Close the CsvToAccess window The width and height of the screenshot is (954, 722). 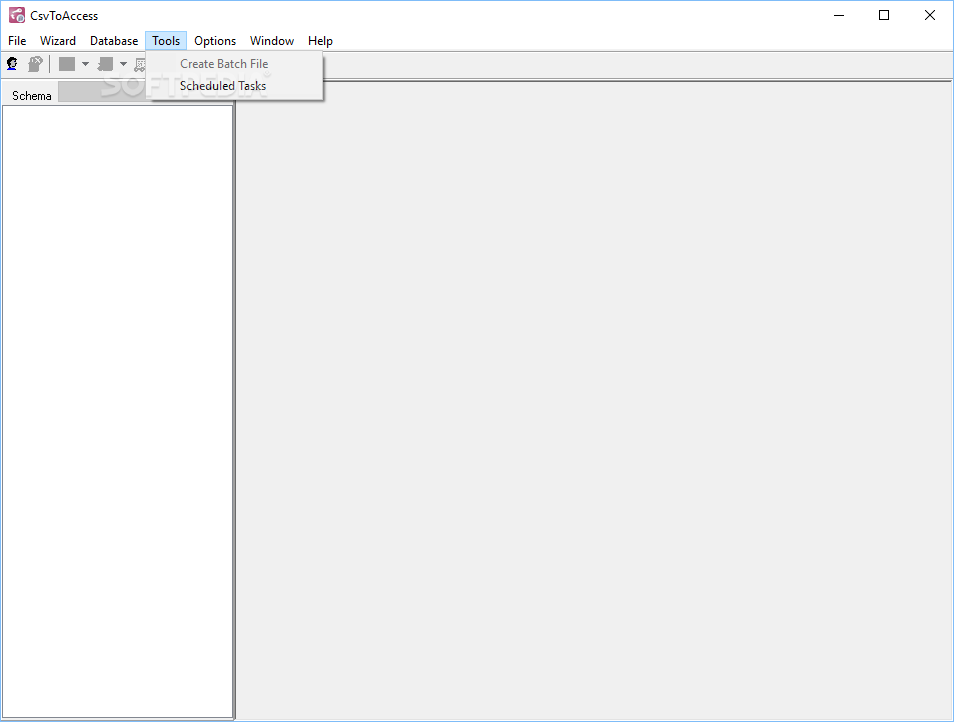click(x=930, y=15)
